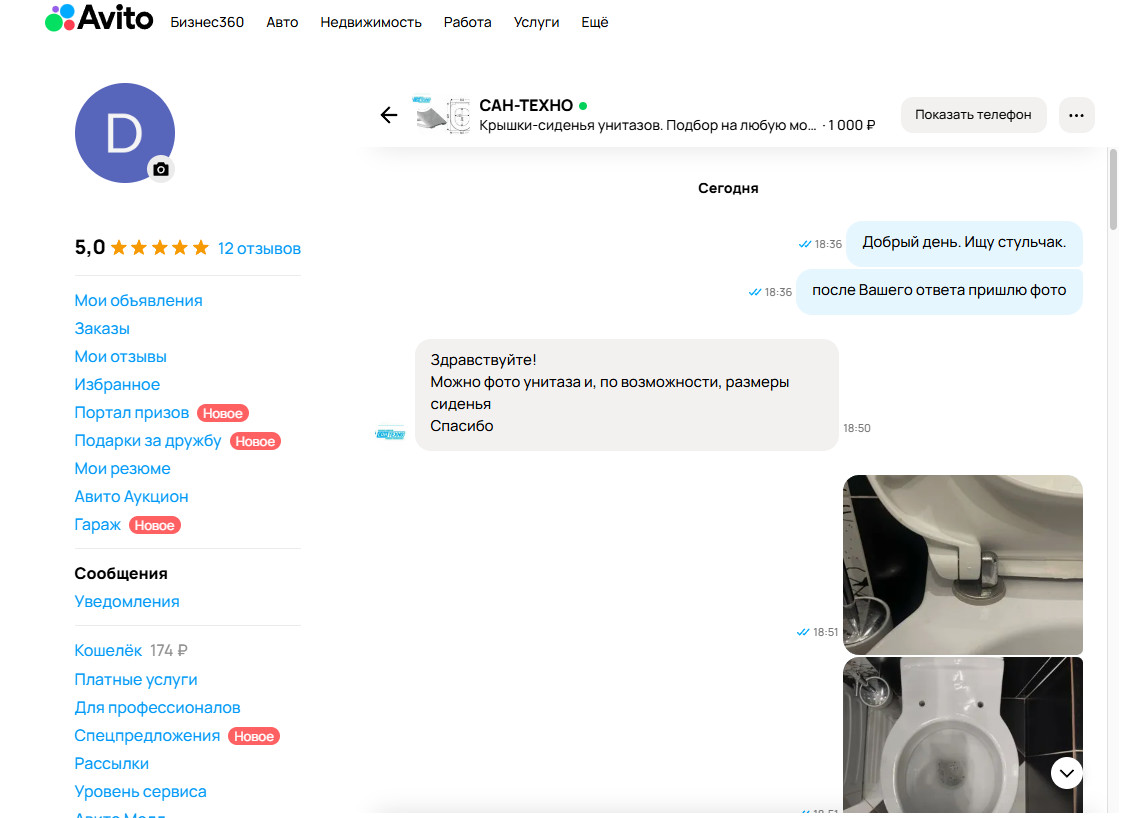Click the САН-ТЕХНО listing thumbnail in header
The image size is (1128, 818).
click(442, 114)
